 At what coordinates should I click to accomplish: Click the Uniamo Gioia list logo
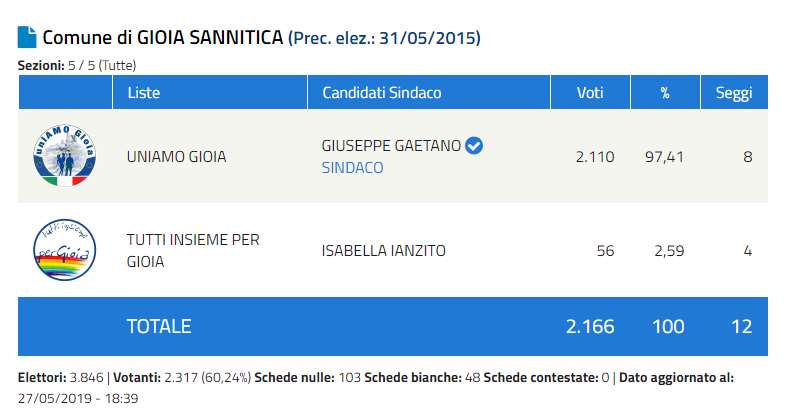(x=64, y=157)
